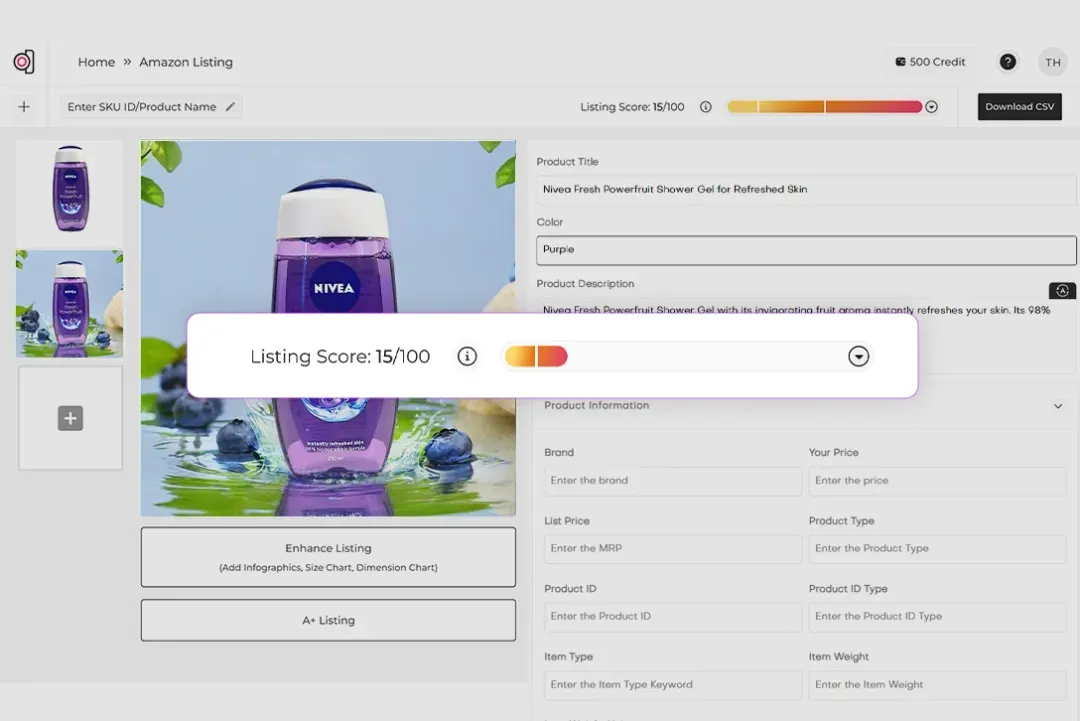Screen dimensions: 1080x721
Task: Click the Enter the Product ID Type field
Action: click(937, 616)
